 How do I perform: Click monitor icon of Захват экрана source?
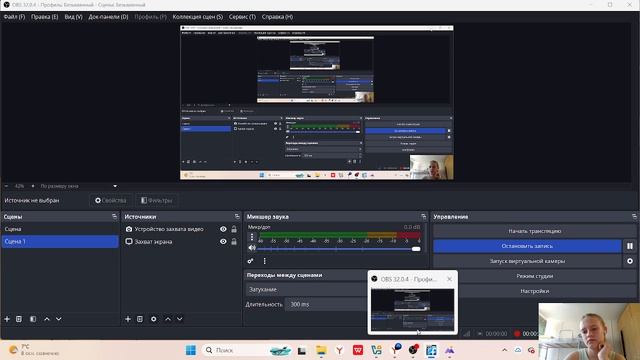tap(129, 242)
